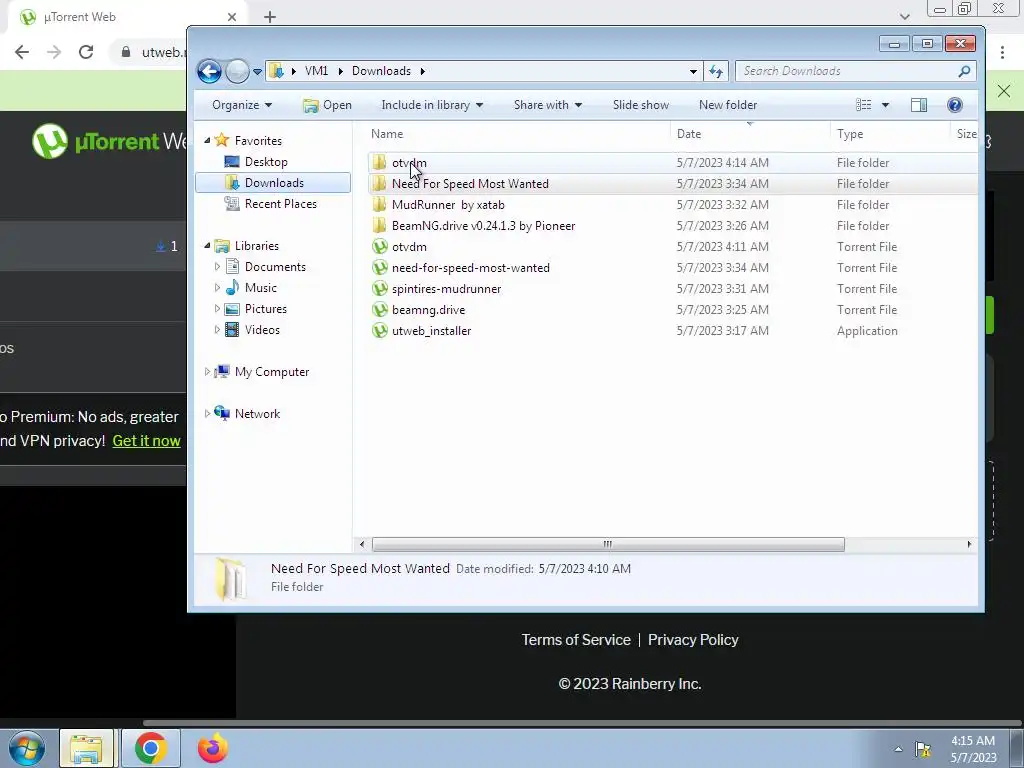Select Desktop in Favorites
The height and width of the screenshot is (768, 1024).
pos(266,162)
